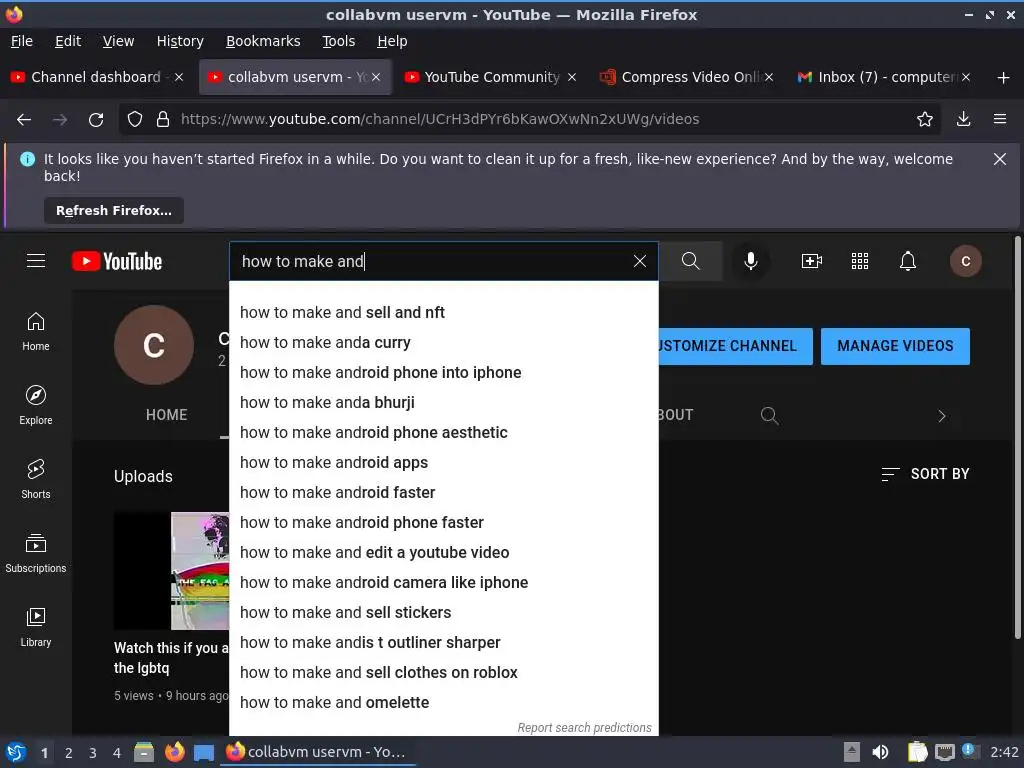Choose 'android phone into iphone' suggestion
The image size is (1024, 768).
click(x=443, y=373)
